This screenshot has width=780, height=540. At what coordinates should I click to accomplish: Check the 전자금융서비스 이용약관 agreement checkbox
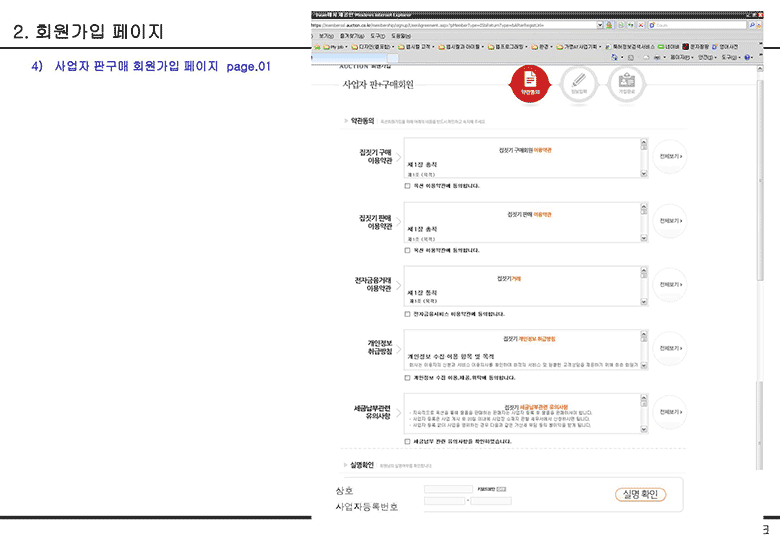point(407,314)
